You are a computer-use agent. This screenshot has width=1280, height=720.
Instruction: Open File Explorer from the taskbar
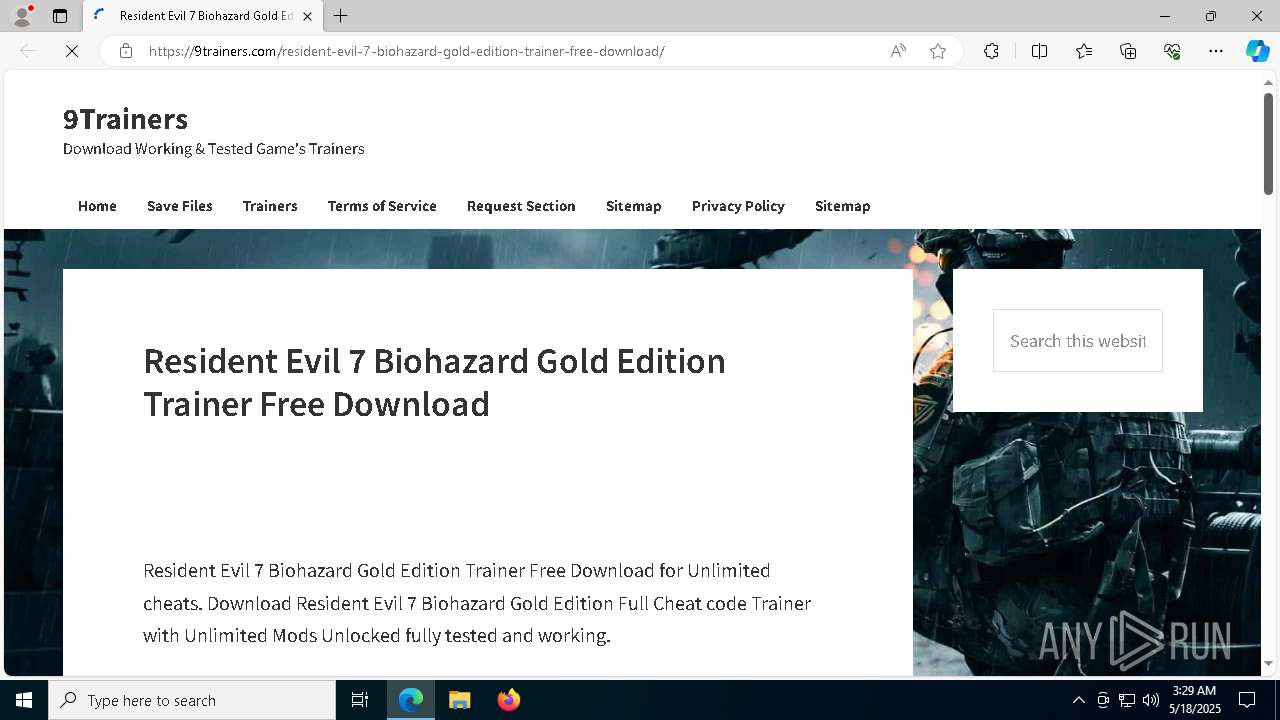point(460,700)
